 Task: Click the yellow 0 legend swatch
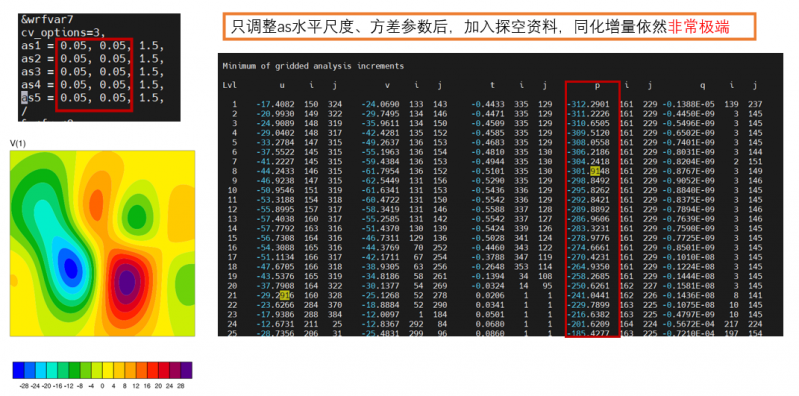(108, 369)
